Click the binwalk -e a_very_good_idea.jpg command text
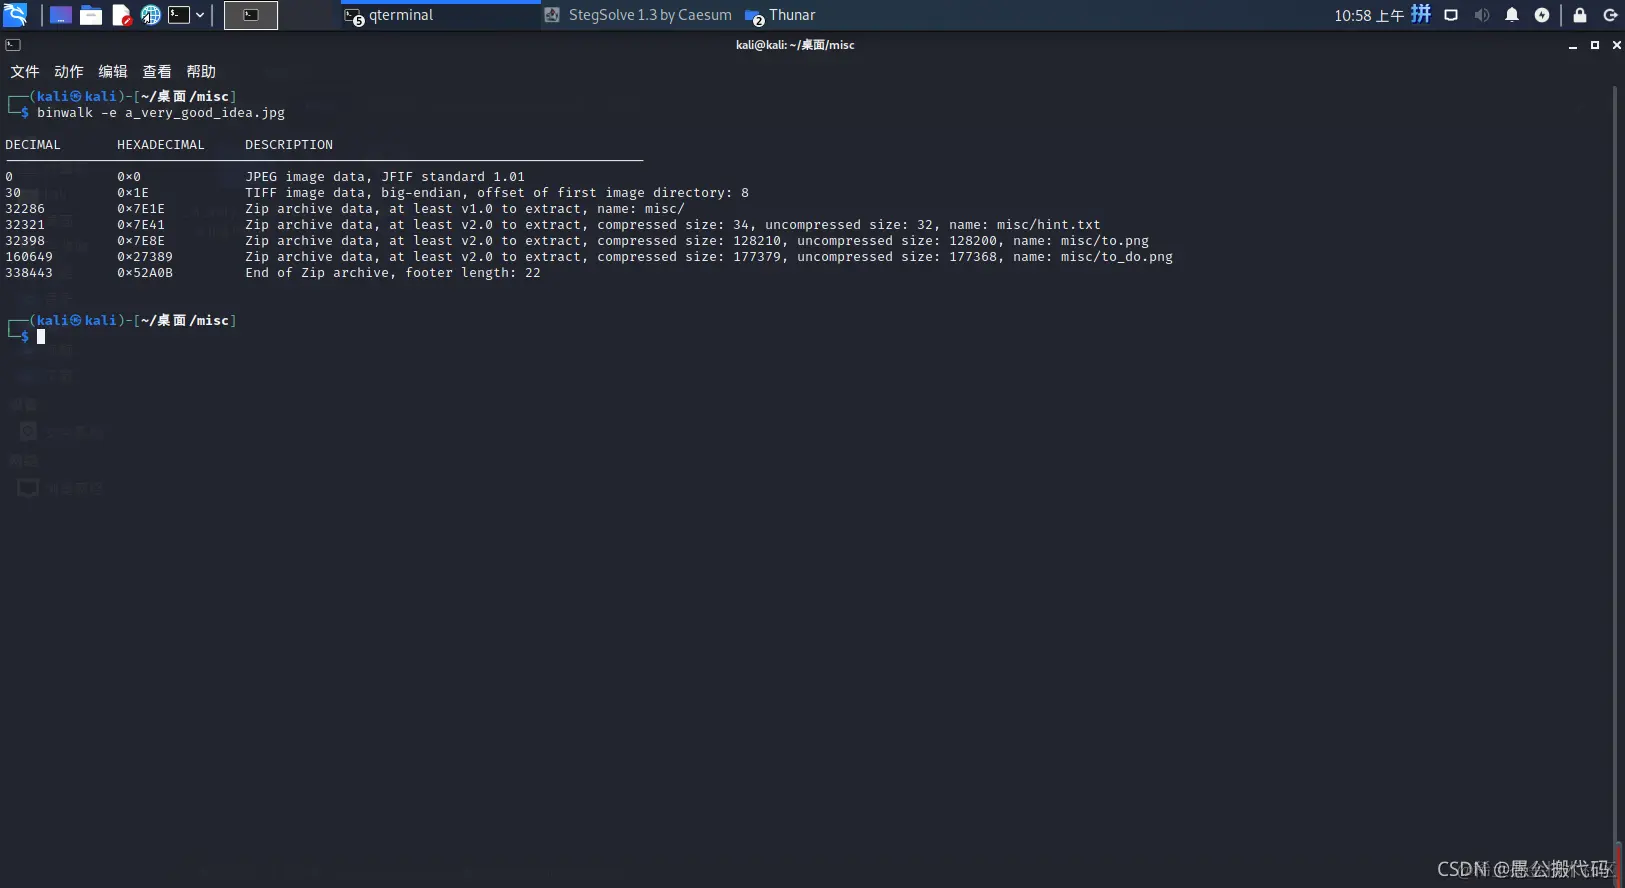Screen dimensions: 1625x888 (x=161, y=113)
